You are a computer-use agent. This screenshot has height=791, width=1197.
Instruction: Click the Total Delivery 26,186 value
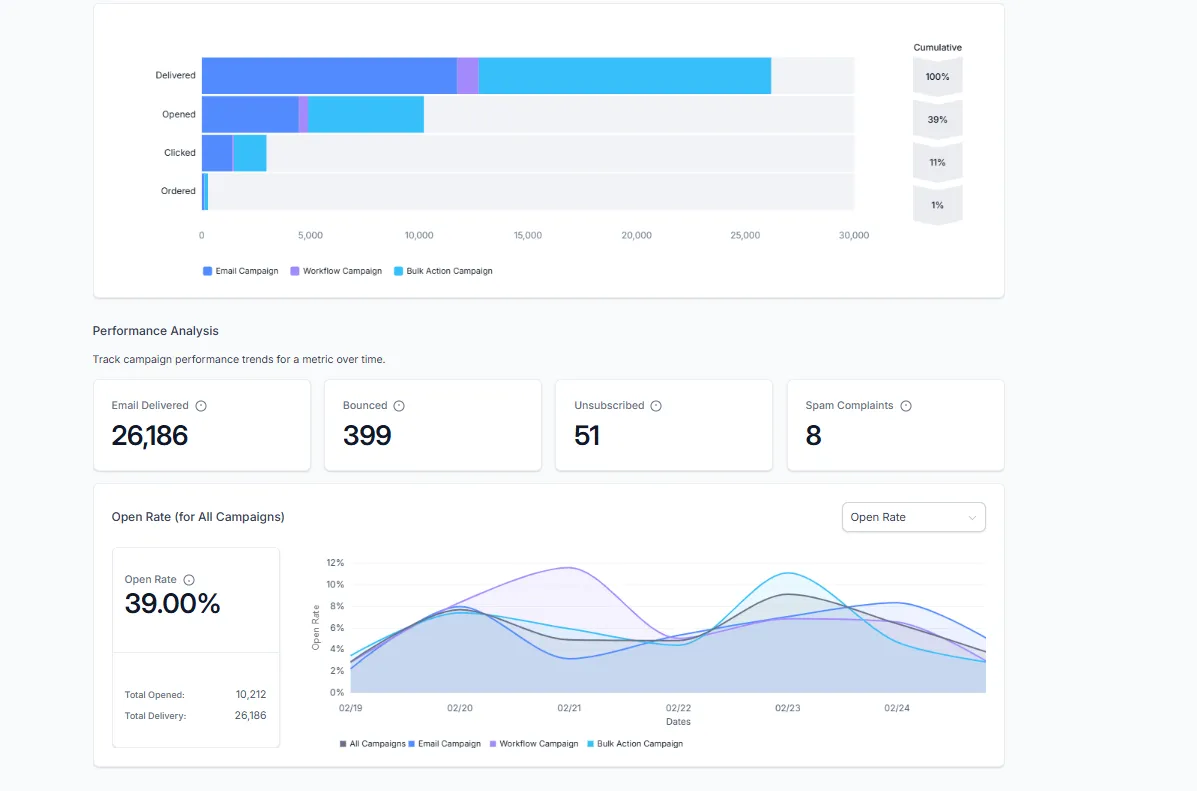250,716
